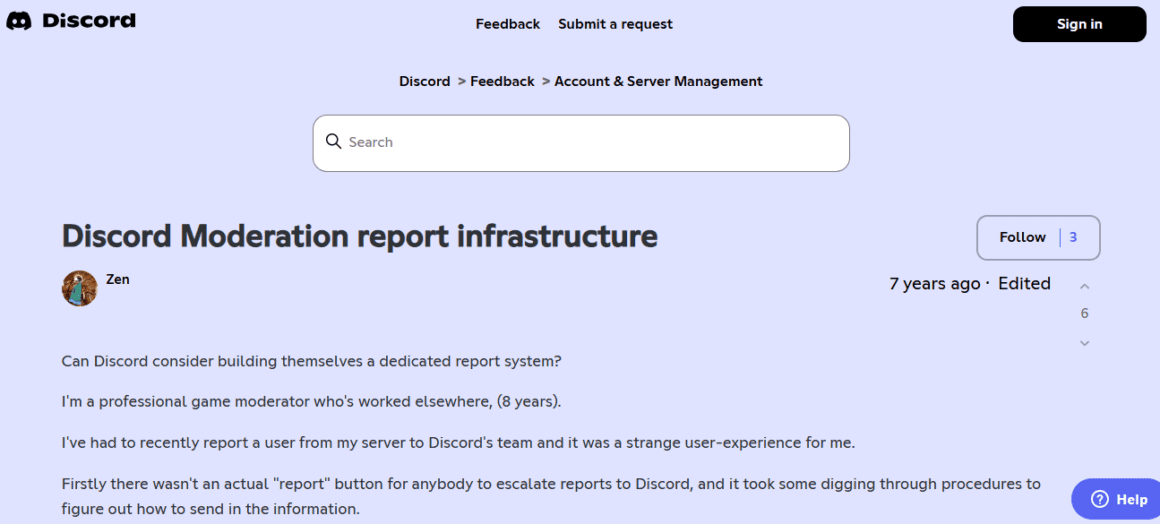Click the vote count 6
1160x524 pixels.
pos(1085,314)
